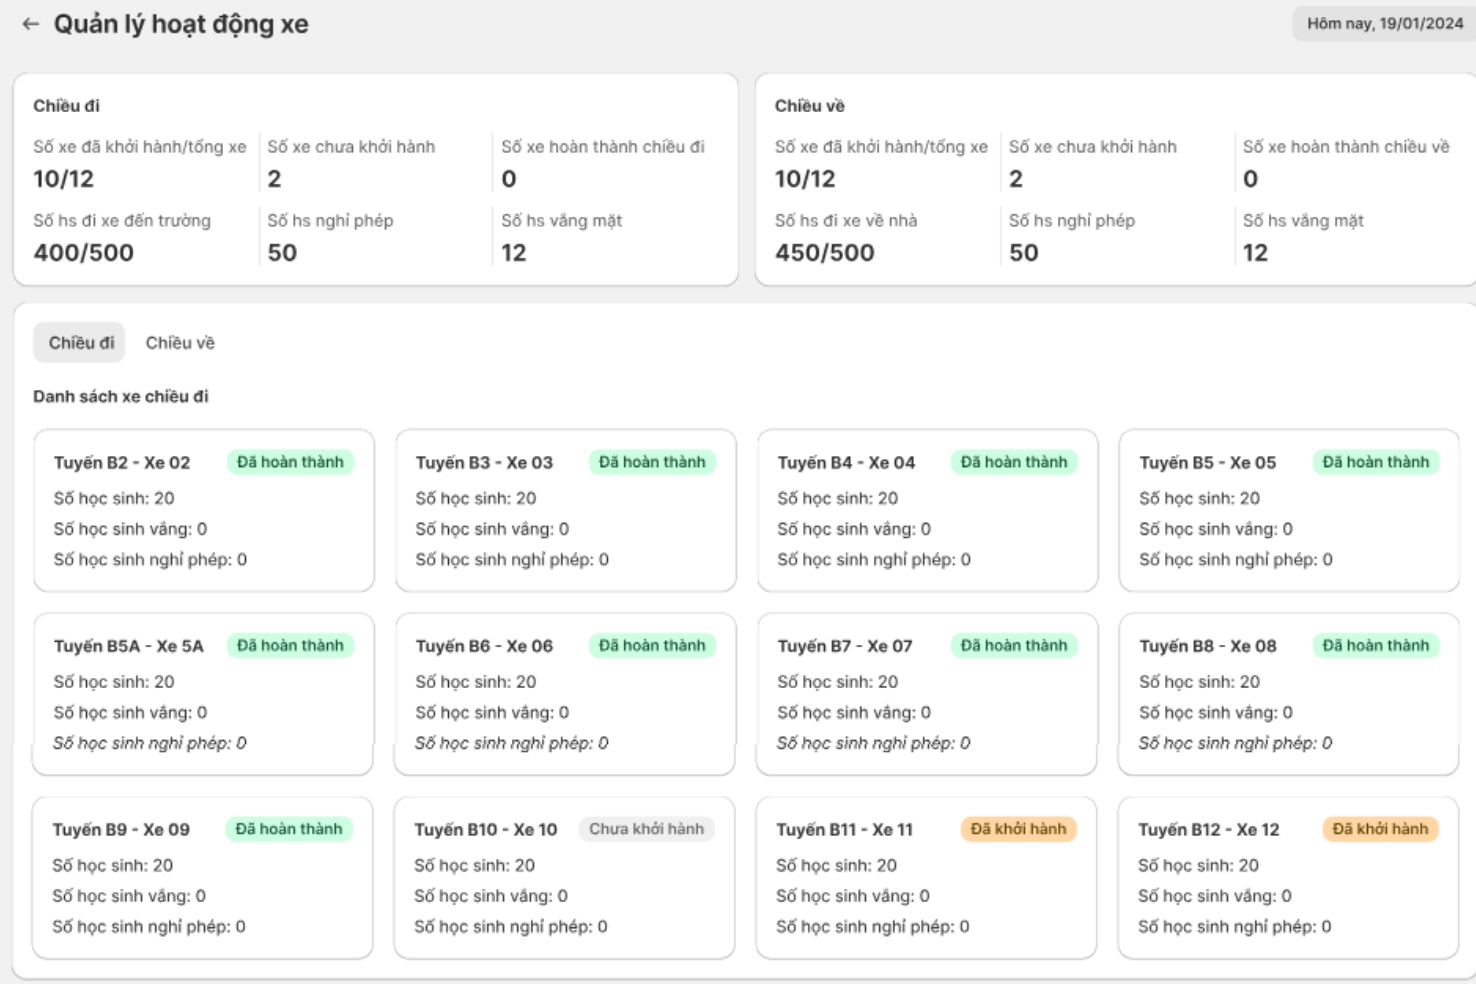Click the Chiều về summary panel heading

coord(809,106)
